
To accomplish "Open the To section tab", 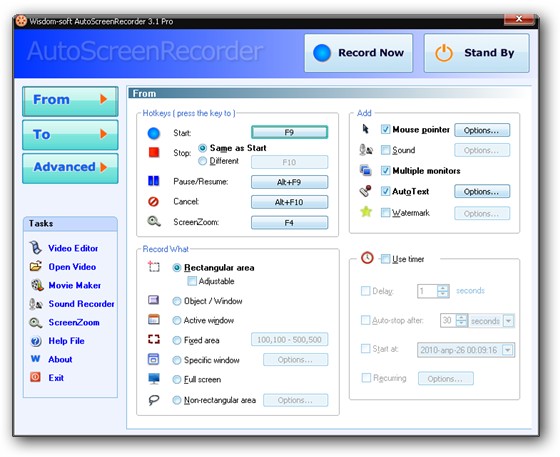I will [x=70, y=135].
